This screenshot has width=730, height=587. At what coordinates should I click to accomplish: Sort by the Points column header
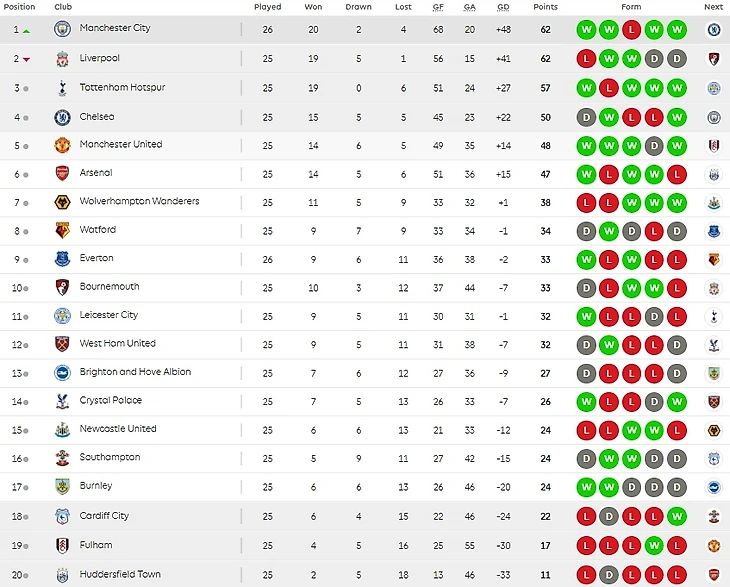(x=545, y=7)
